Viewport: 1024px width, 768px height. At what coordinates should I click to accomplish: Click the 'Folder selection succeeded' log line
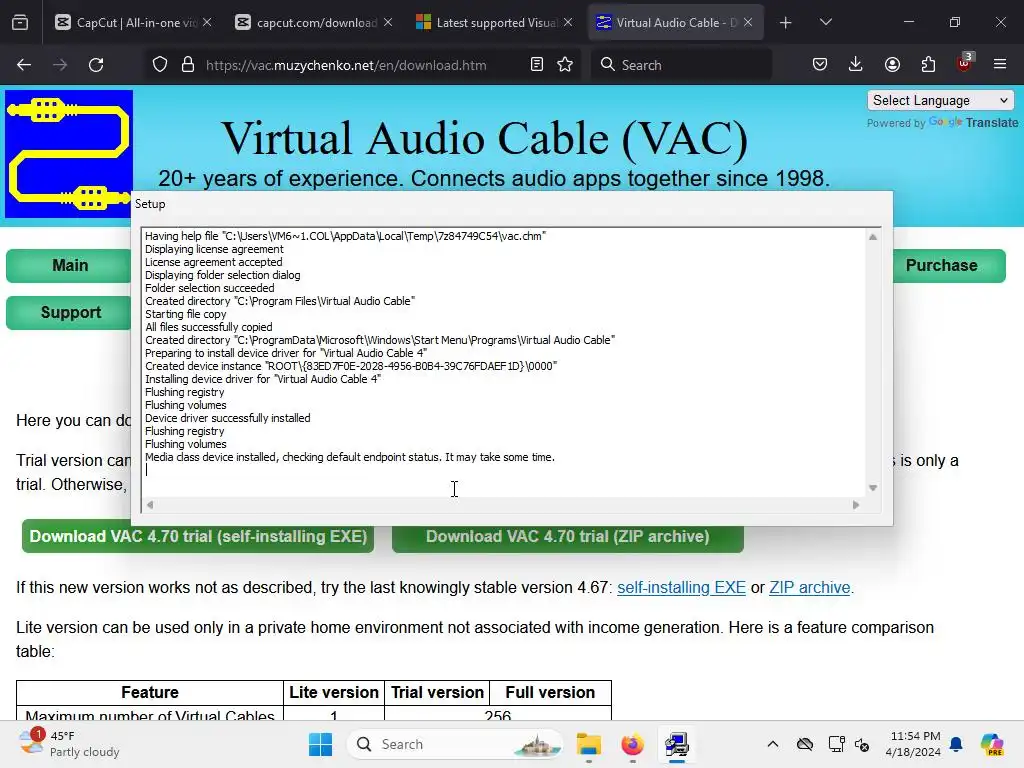point(210,288)
